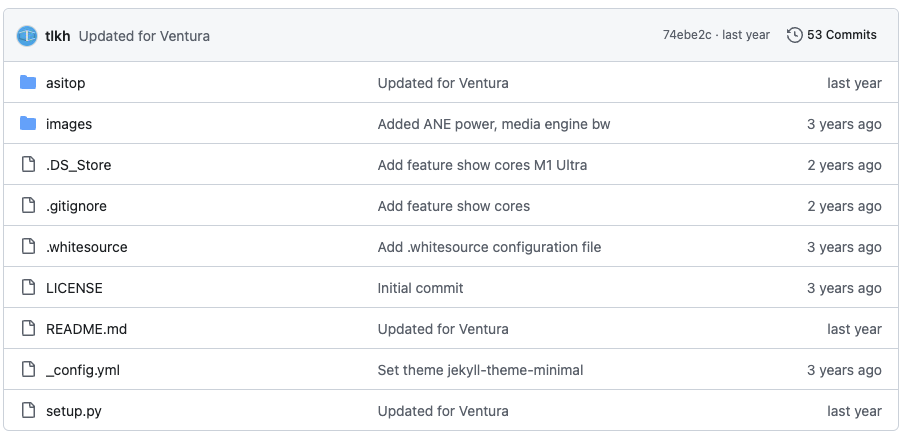Click the tlkh user avatar
Image resolution: width=903 pixels, height=433 pixels.
(27, 35)
